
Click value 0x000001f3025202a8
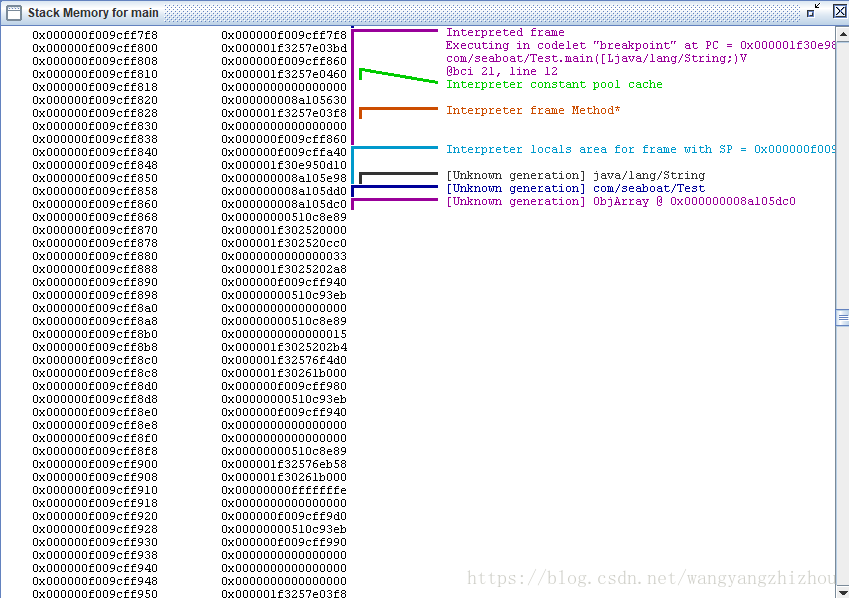[x=284, y=269]
